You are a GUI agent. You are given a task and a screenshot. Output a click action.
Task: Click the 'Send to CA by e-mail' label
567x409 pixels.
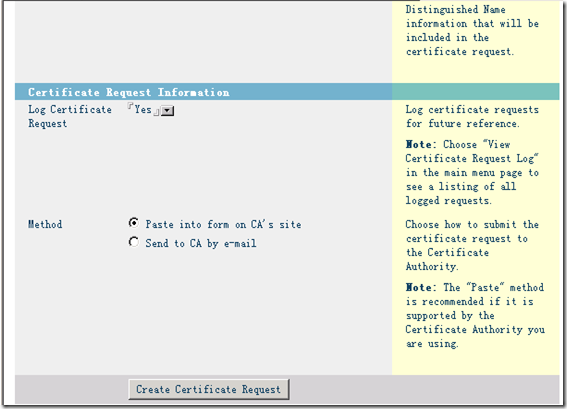coord(201,243)
